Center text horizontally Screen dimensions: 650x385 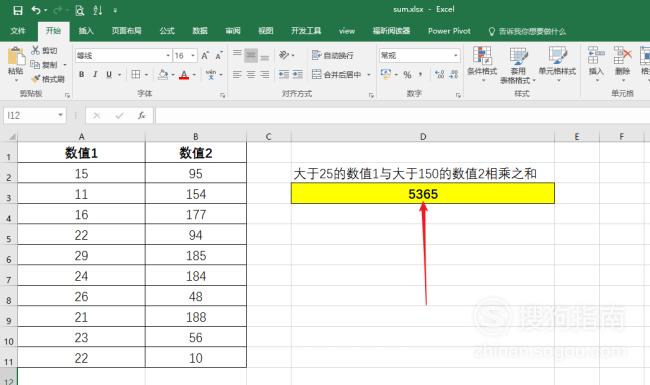(251, 75)
